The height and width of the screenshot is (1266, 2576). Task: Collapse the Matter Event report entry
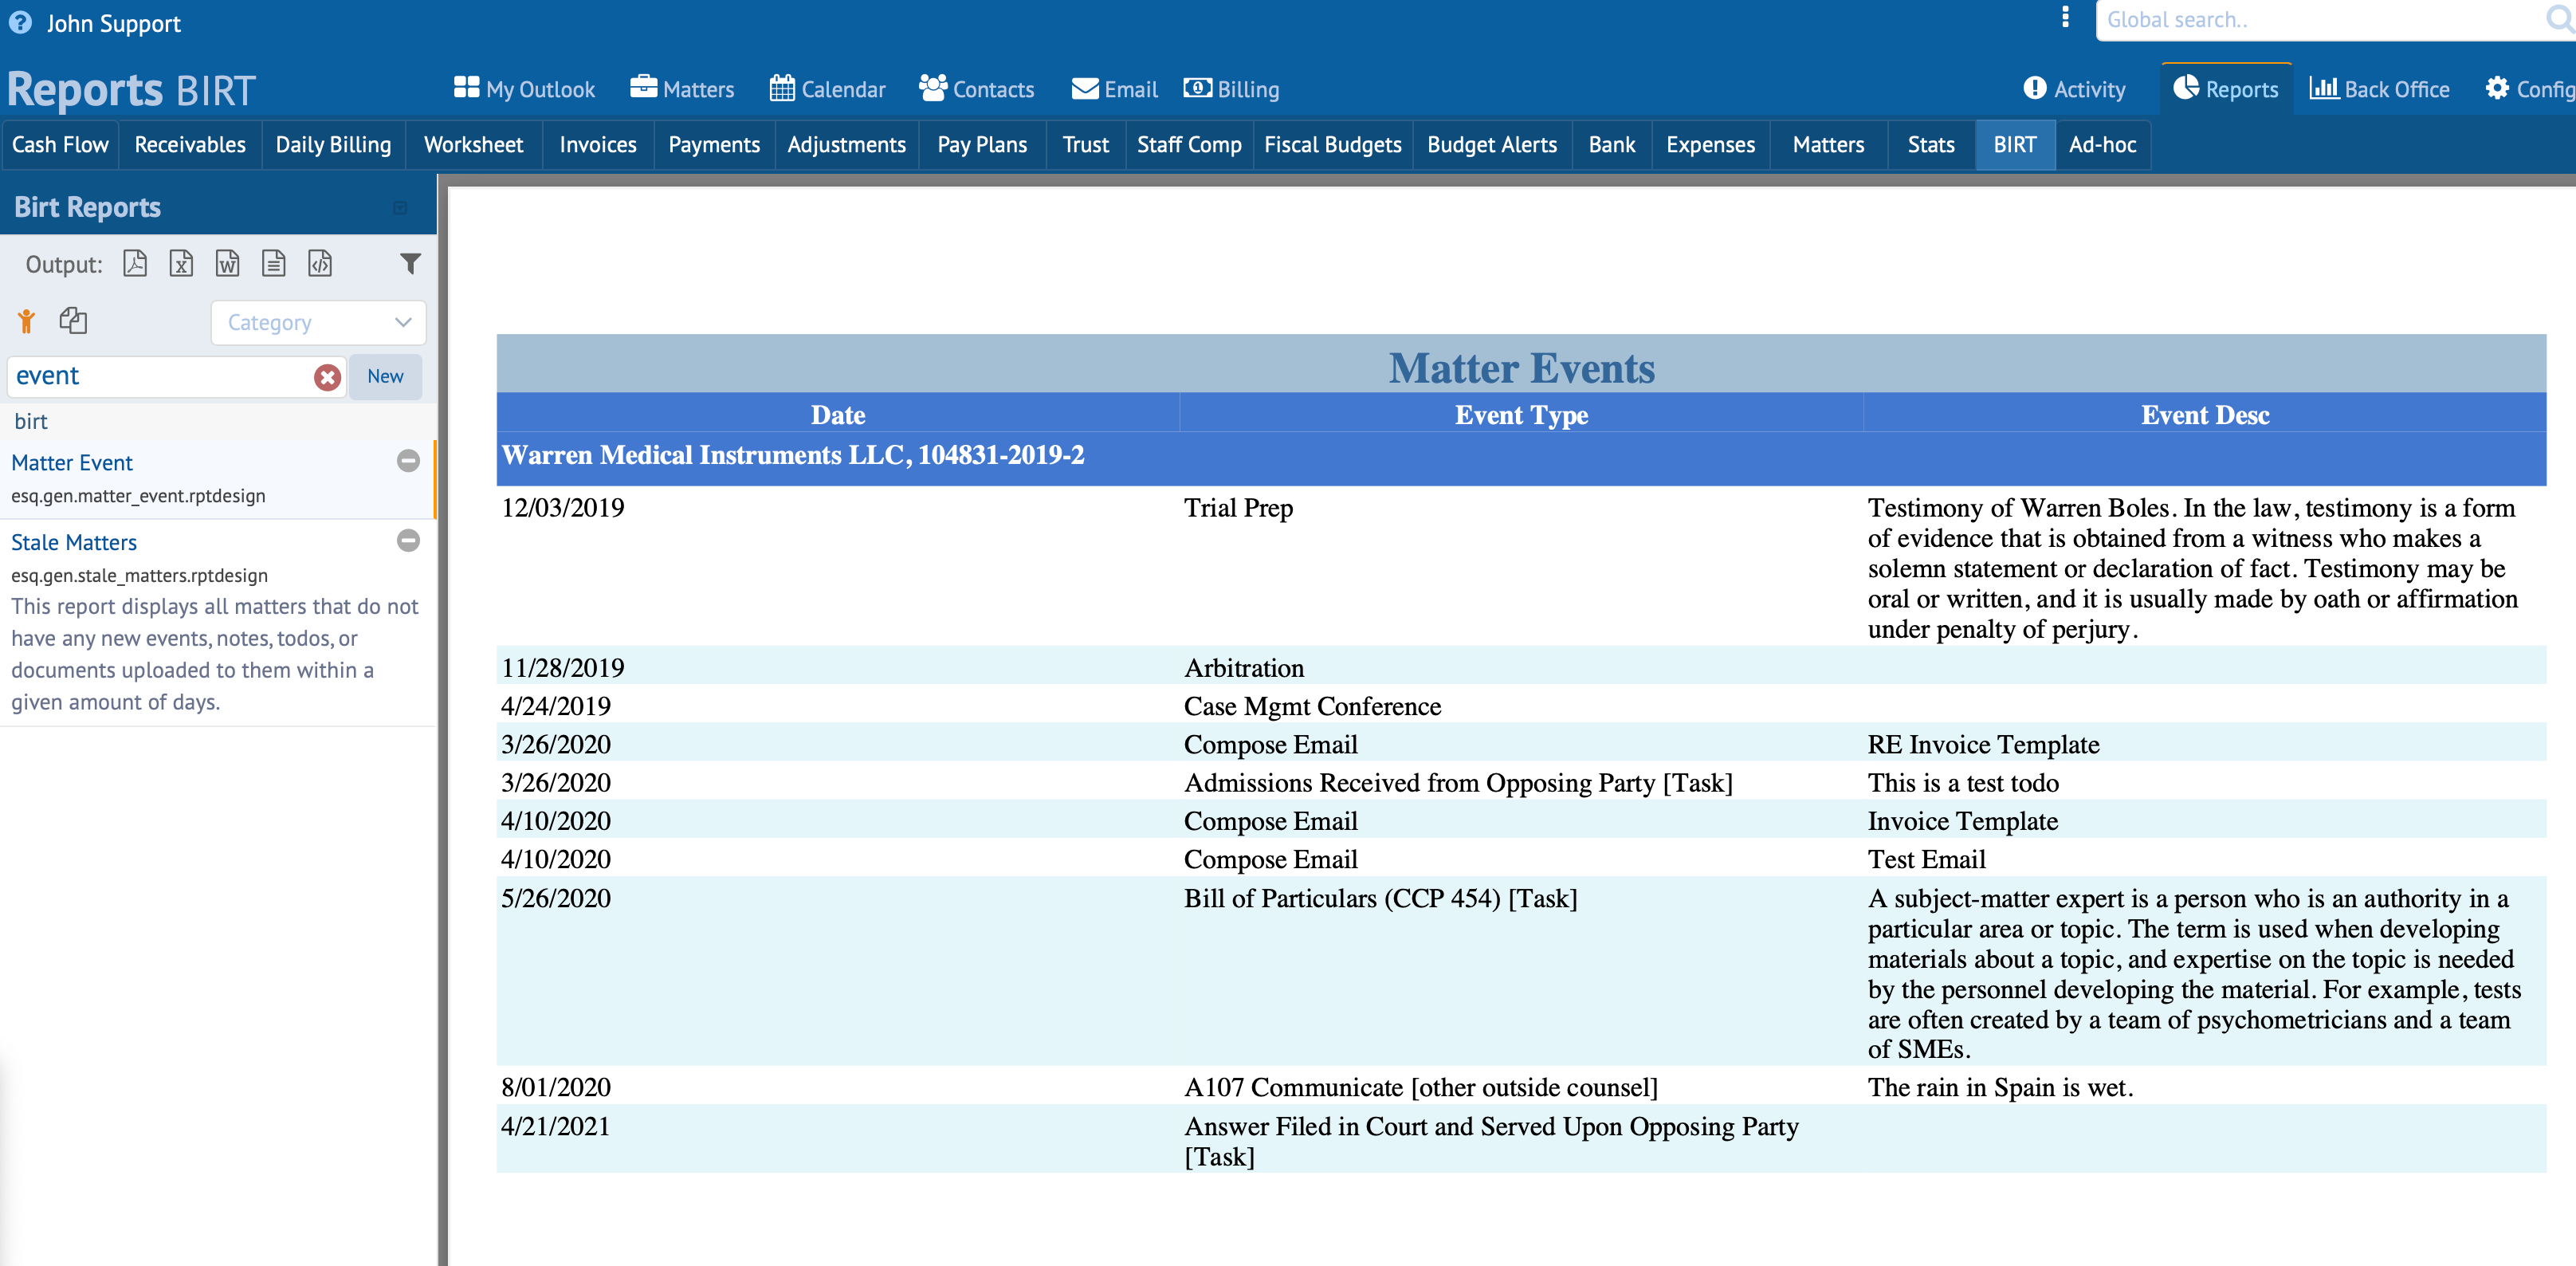click(x=408, y=461)
